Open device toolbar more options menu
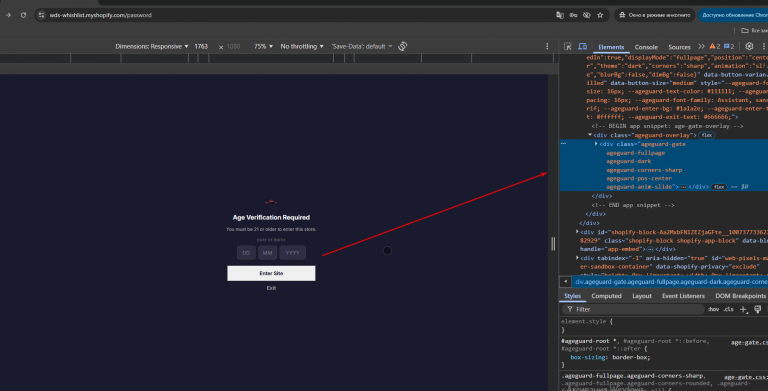 click(547, 46)
